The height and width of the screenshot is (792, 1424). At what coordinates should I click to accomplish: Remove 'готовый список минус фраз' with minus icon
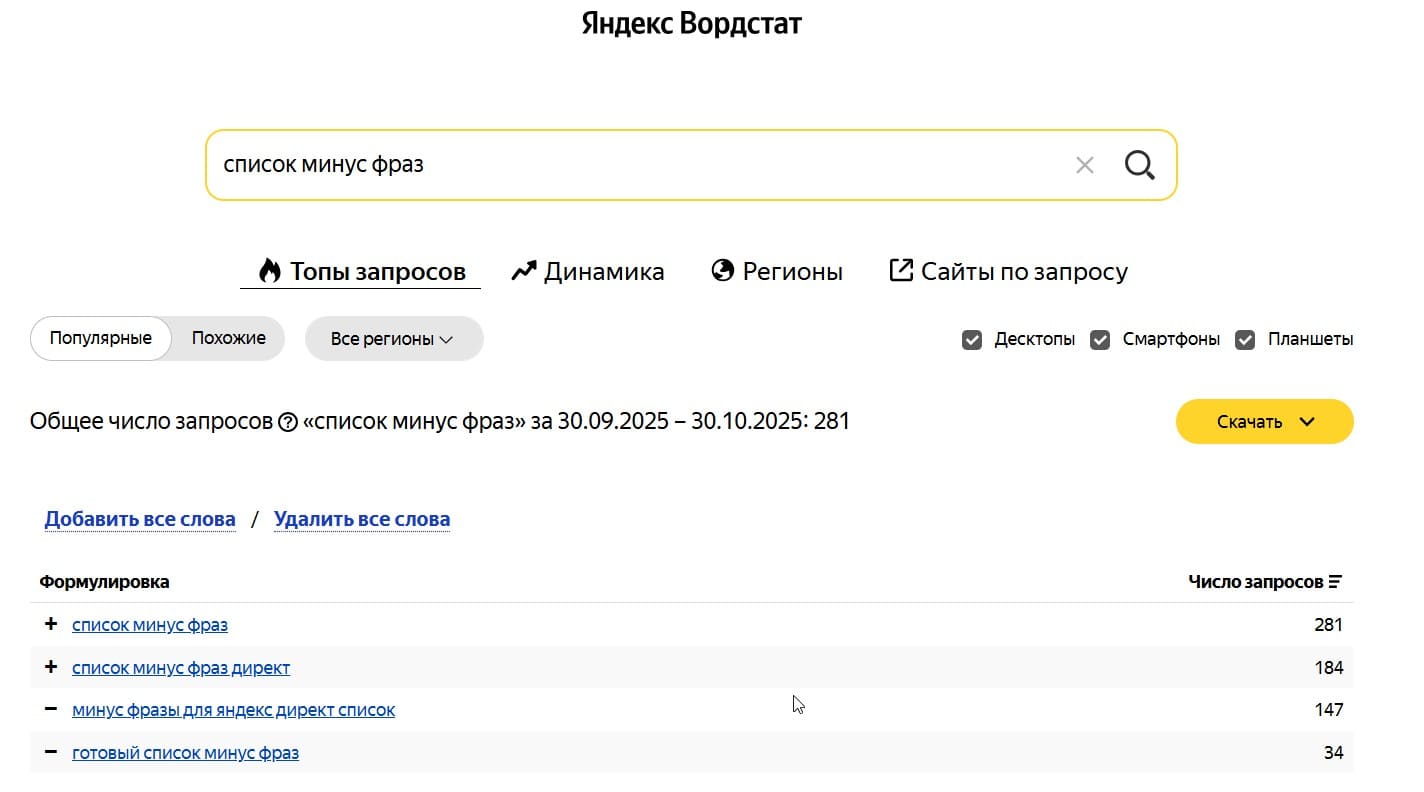click(x=52, y=752)
